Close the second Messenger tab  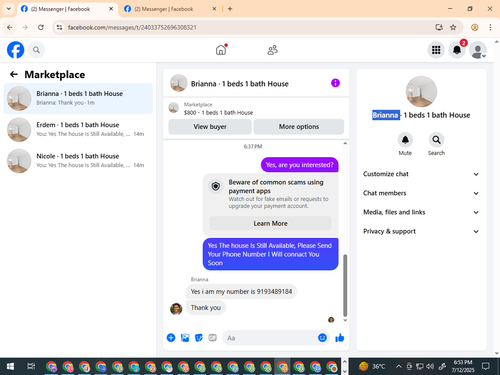(214, 9)
